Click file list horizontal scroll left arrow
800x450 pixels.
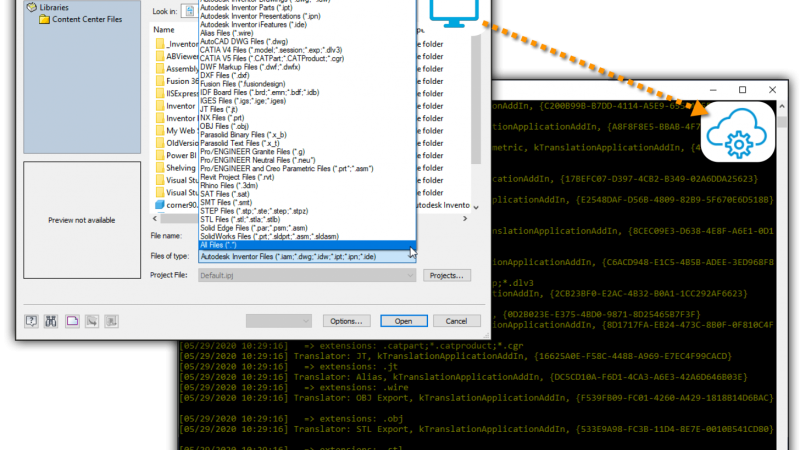tap(155, 218)
